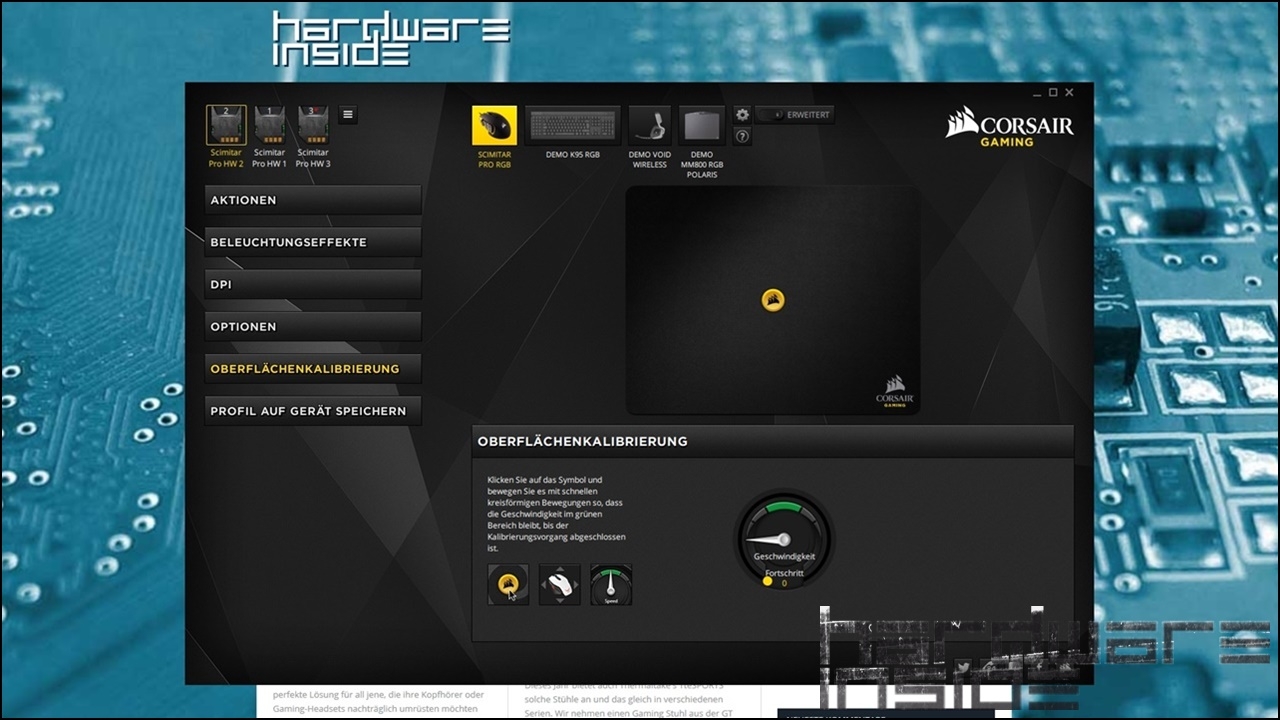Click the small Speed gauge step icon
Screen dimensions: 1280x720
(611, 585)
